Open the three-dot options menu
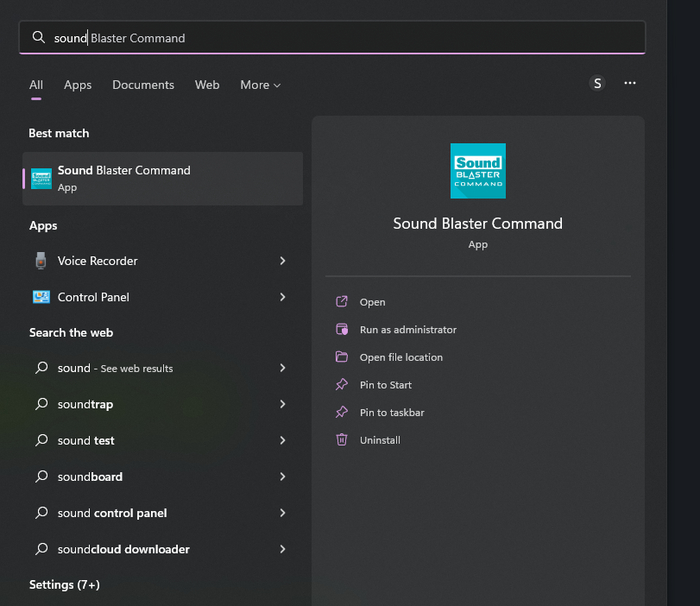This screenshot has height=606, width=700. (x=630, y=84)
